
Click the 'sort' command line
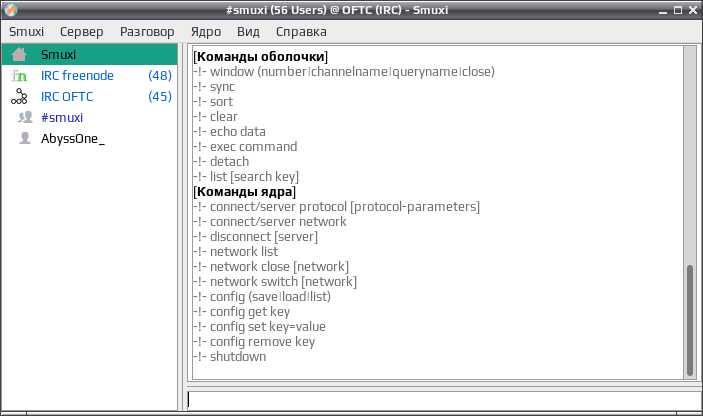point(213,102)
